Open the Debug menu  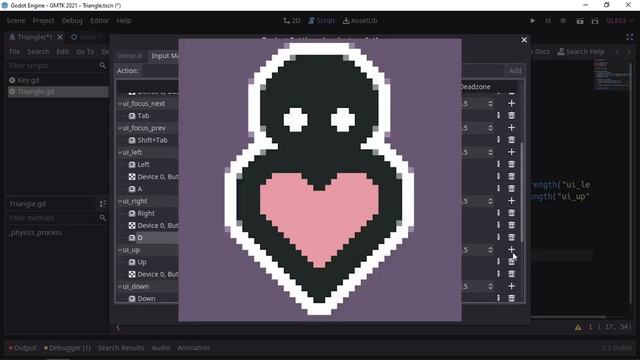pyautogui.click(x=72, y=20)
